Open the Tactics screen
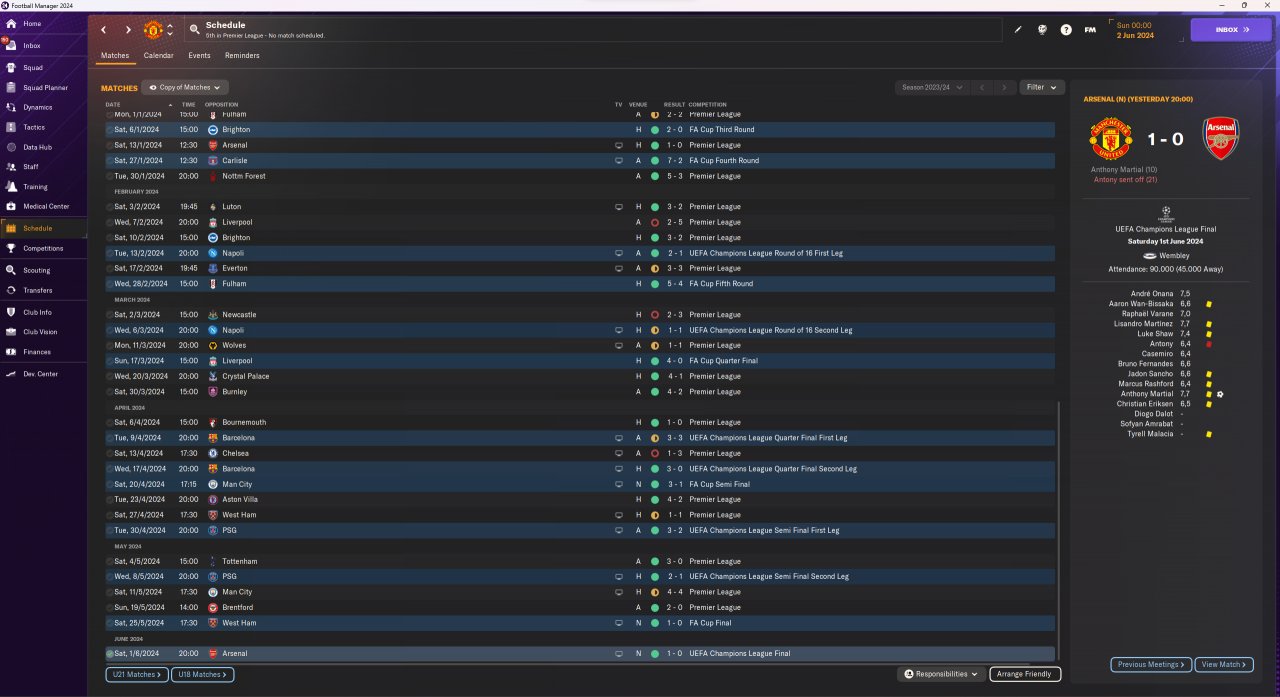Screen dimensions: 1280x697 34,127
